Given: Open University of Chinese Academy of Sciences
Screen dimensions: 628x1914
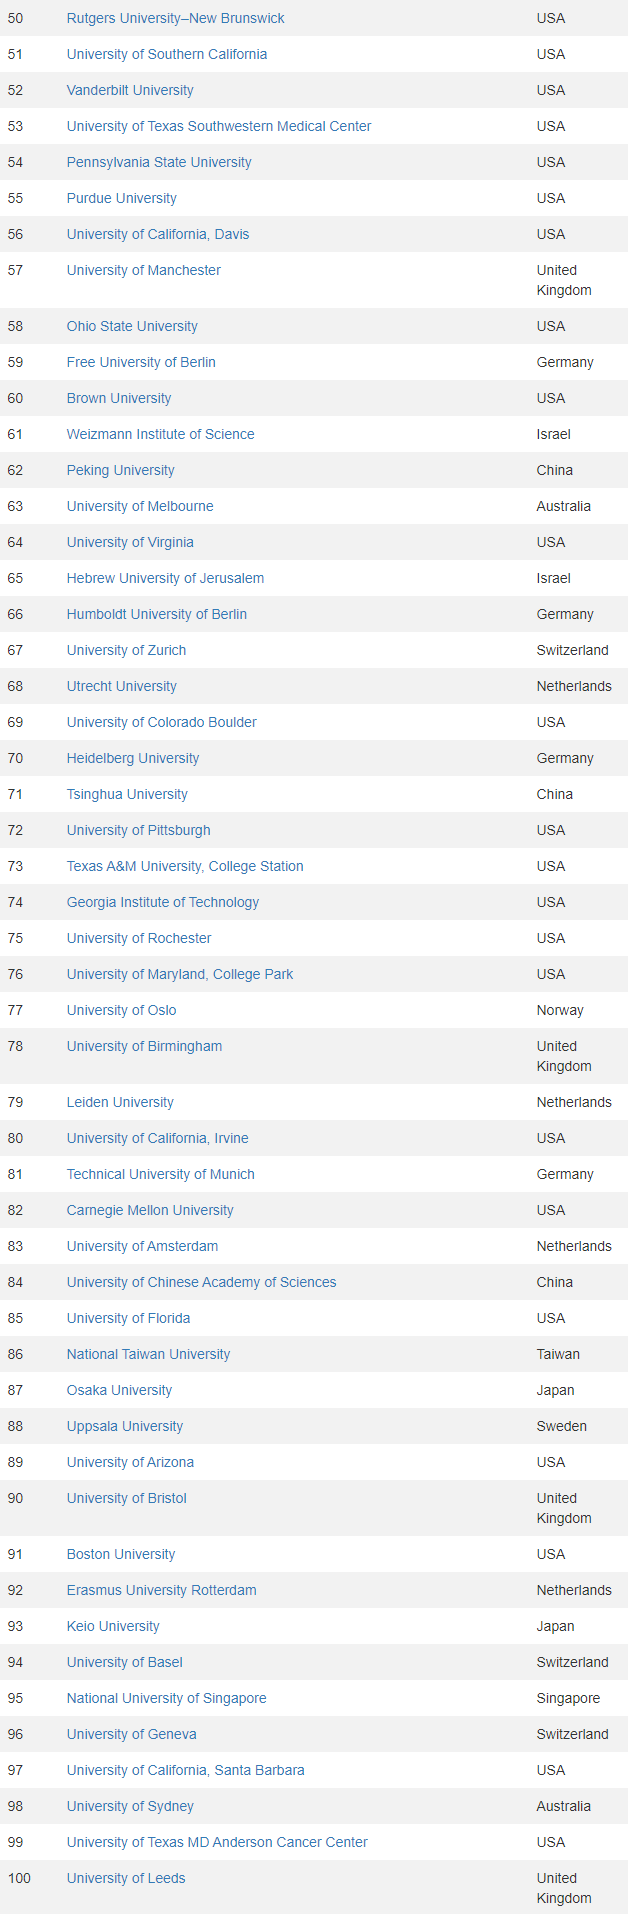Looking at the screenshot, I should 201,1282.
